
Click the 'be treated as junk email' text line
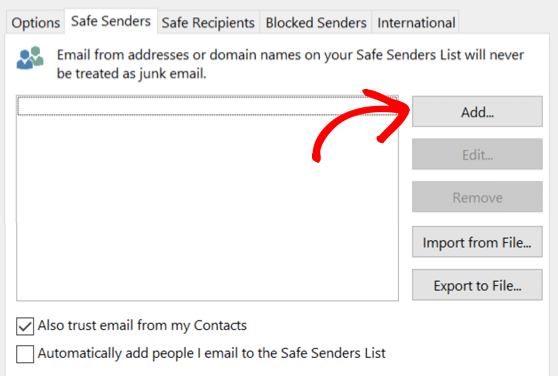tap(132, 74)
